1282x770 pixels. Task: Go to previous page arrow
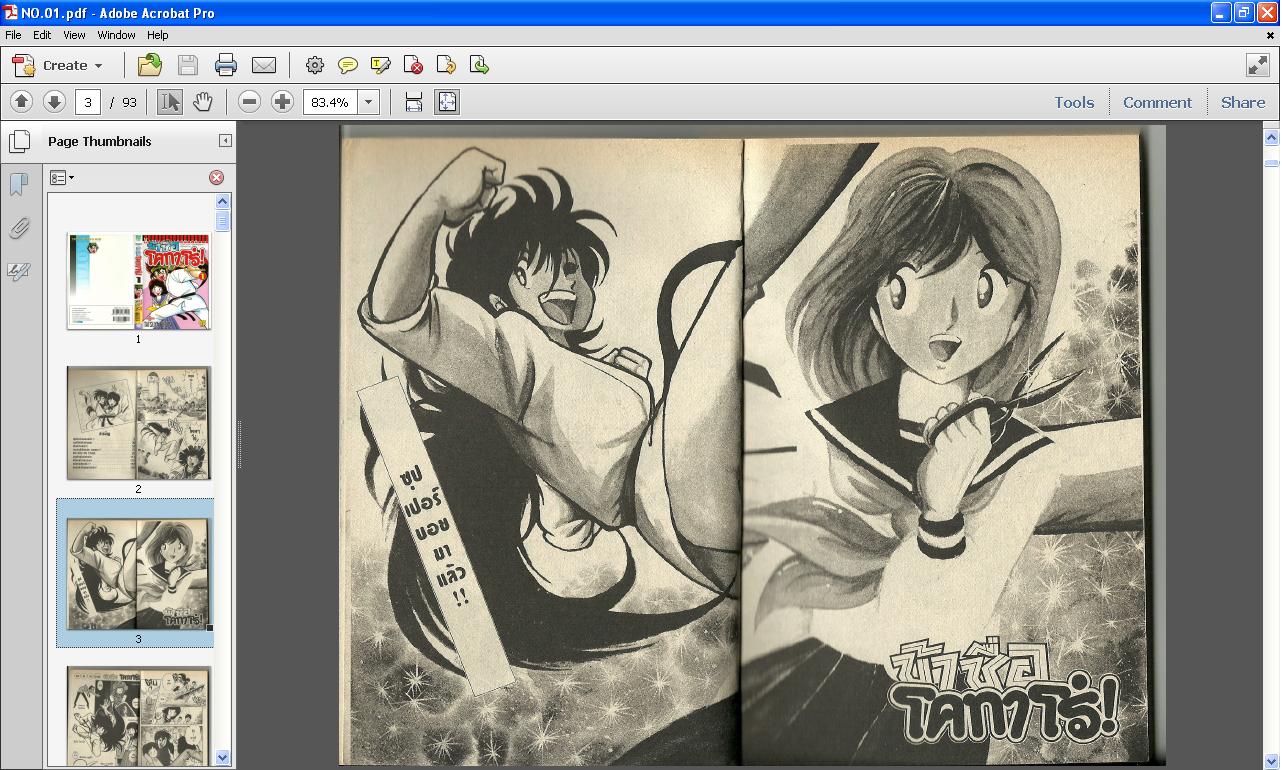21,102
